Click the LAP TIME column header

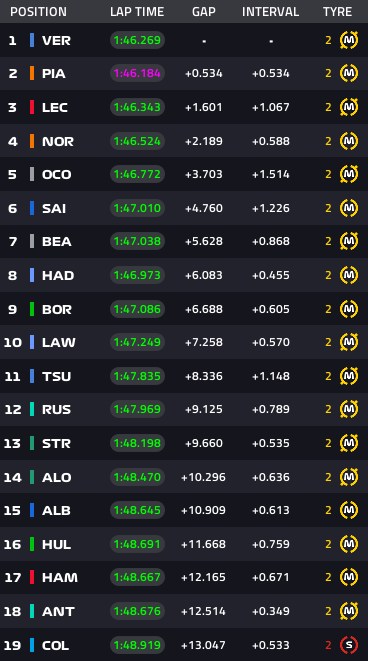tap(137, 11)
